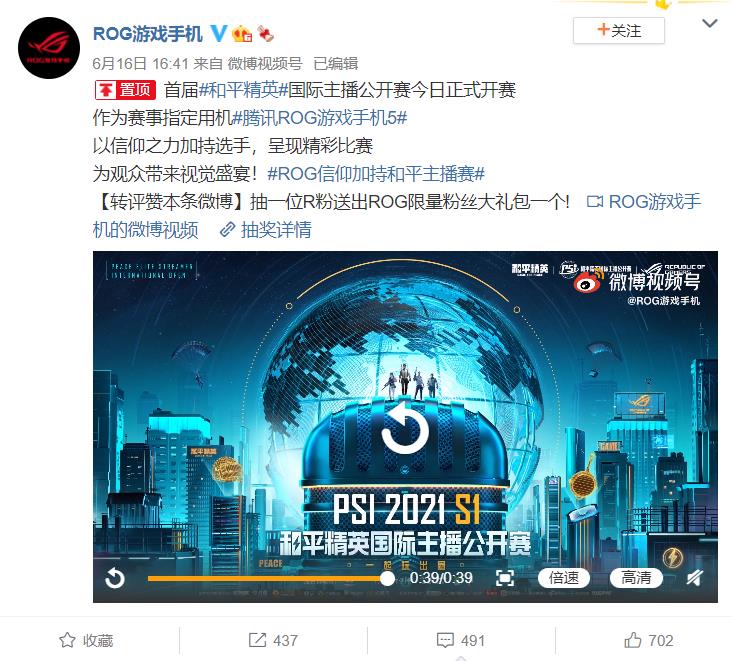This screenshot has width=732, height=661.
Task: Click the large replay icon in video center
Action: [405, 429]
